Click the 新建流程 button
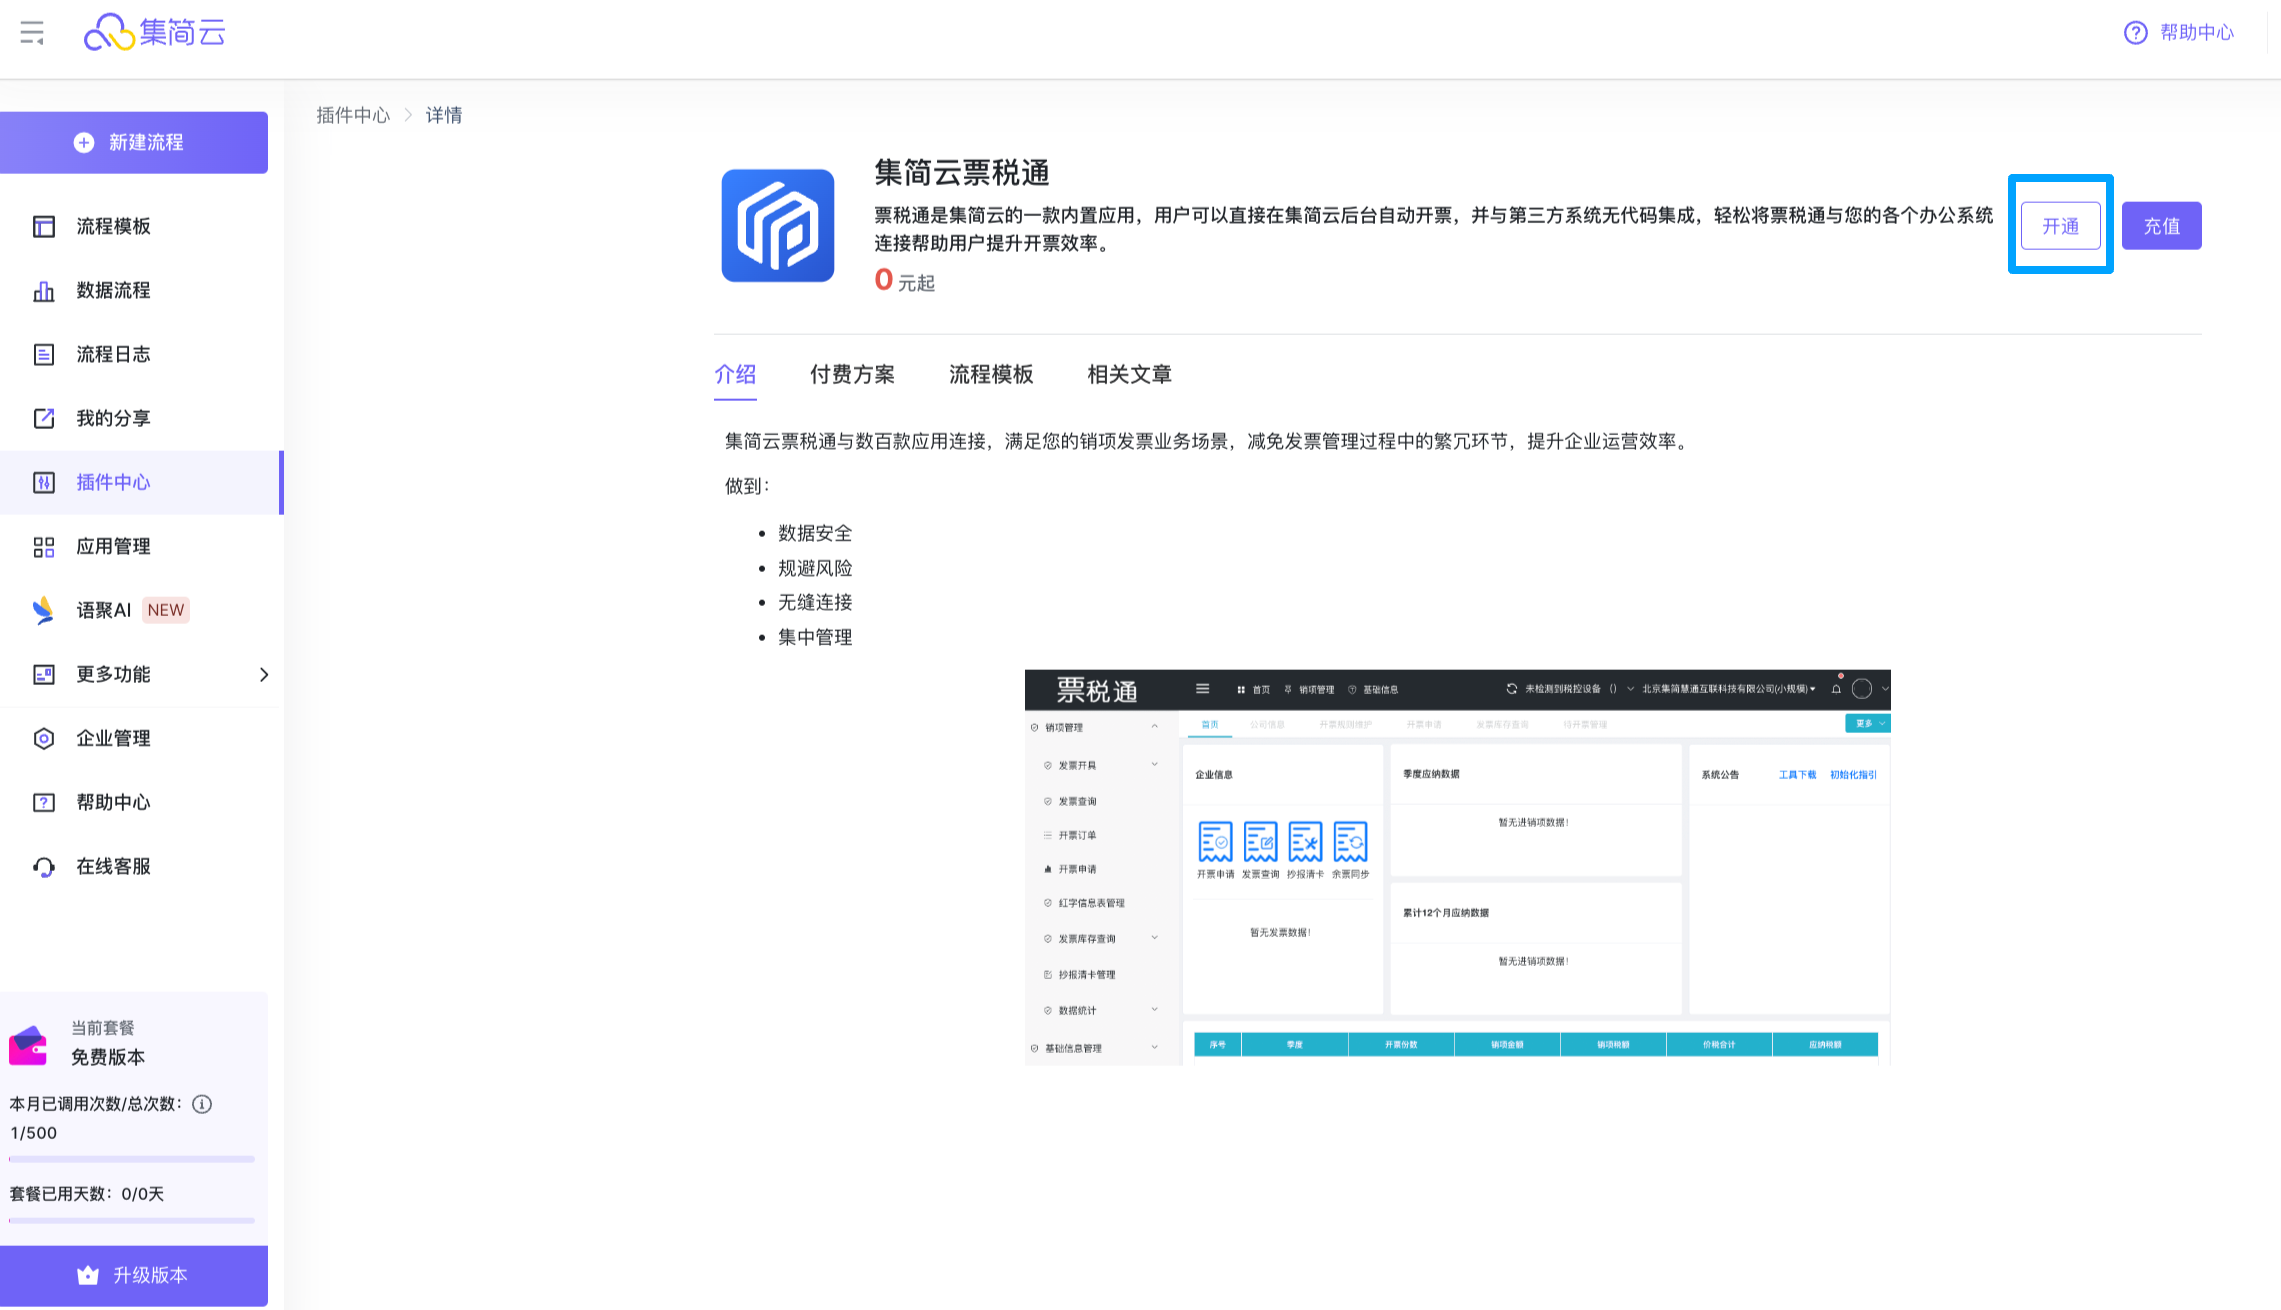The width and height of the screenshot is (2281, 1310). pyautogui.click(x=134, y=142)
